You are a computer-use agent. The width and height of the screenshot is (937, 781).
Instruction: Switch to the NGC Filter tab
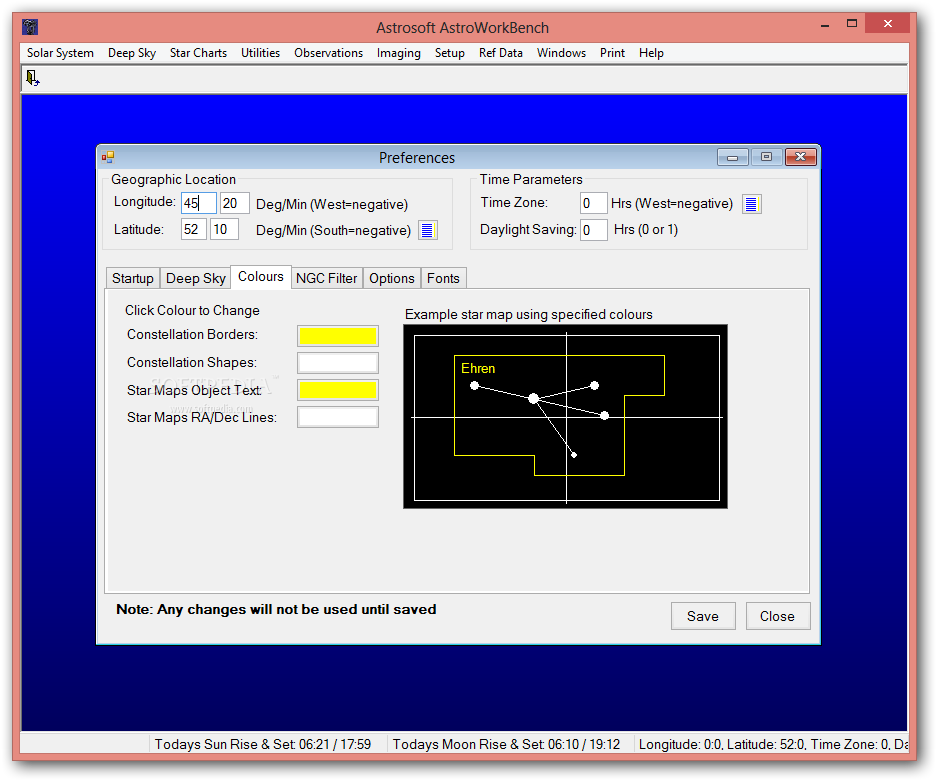point(327,278)
